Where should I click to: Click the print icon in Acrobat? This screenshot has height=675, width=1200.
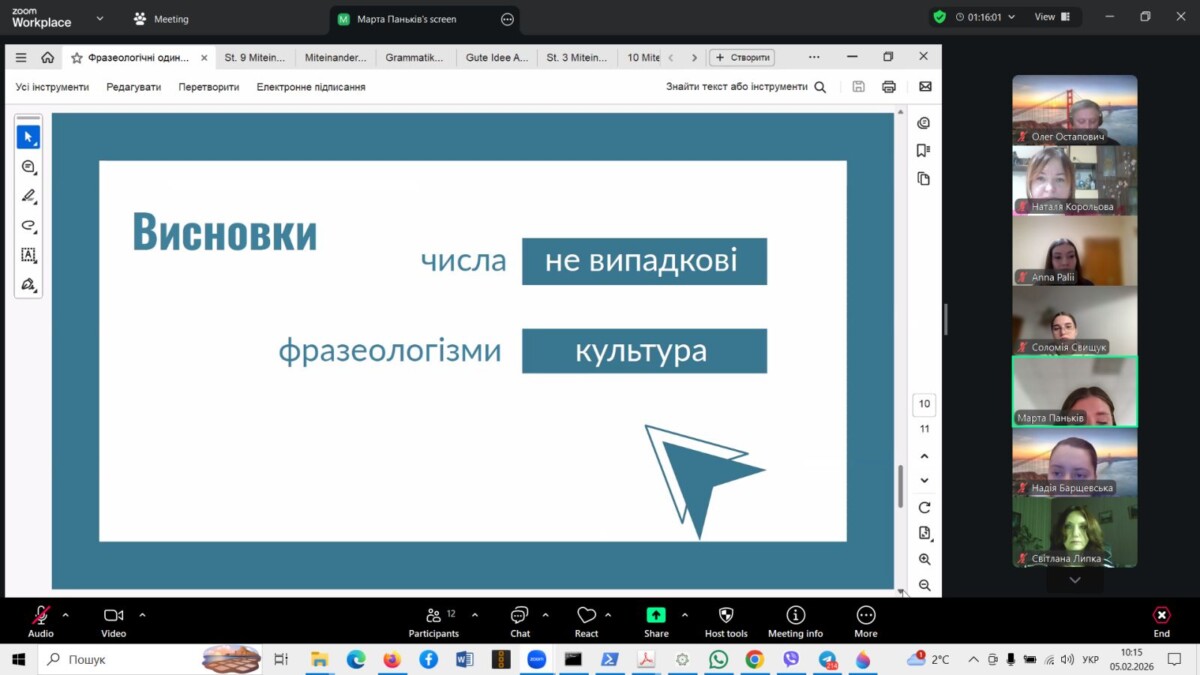click(x=888, y=87)
